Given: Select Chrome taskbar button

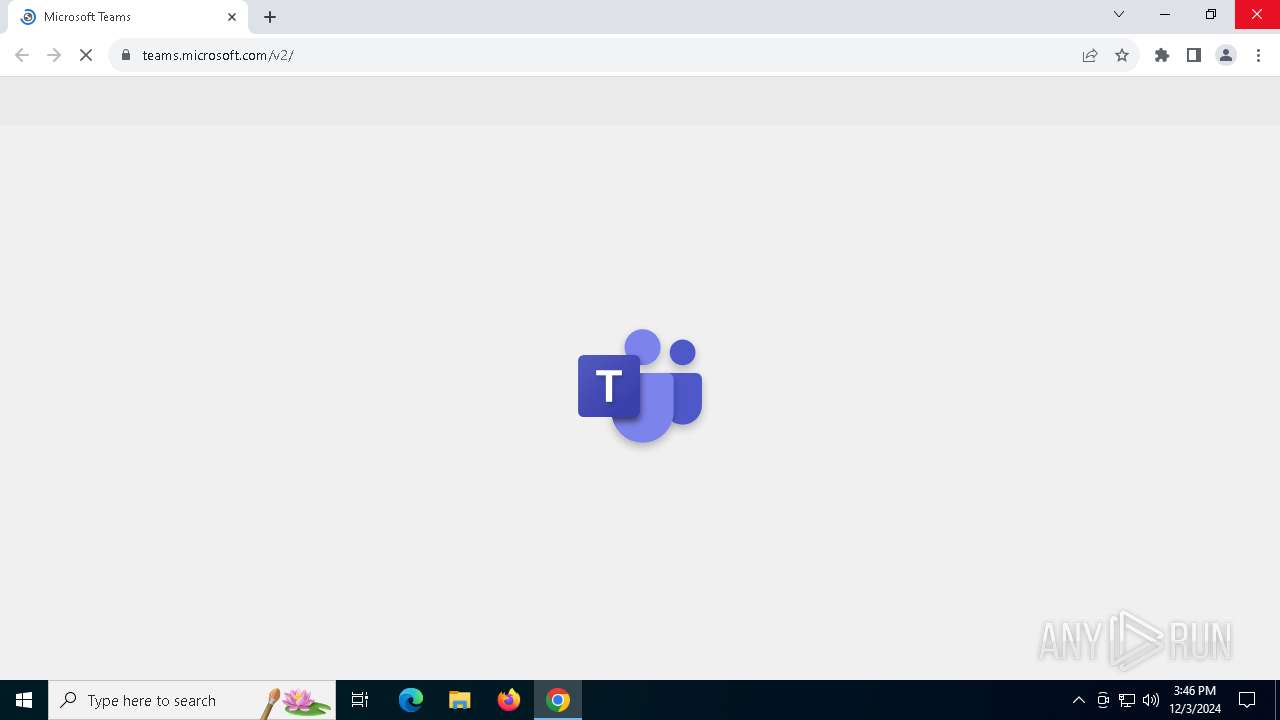Looking at the screenshot, I should point(558,700).
